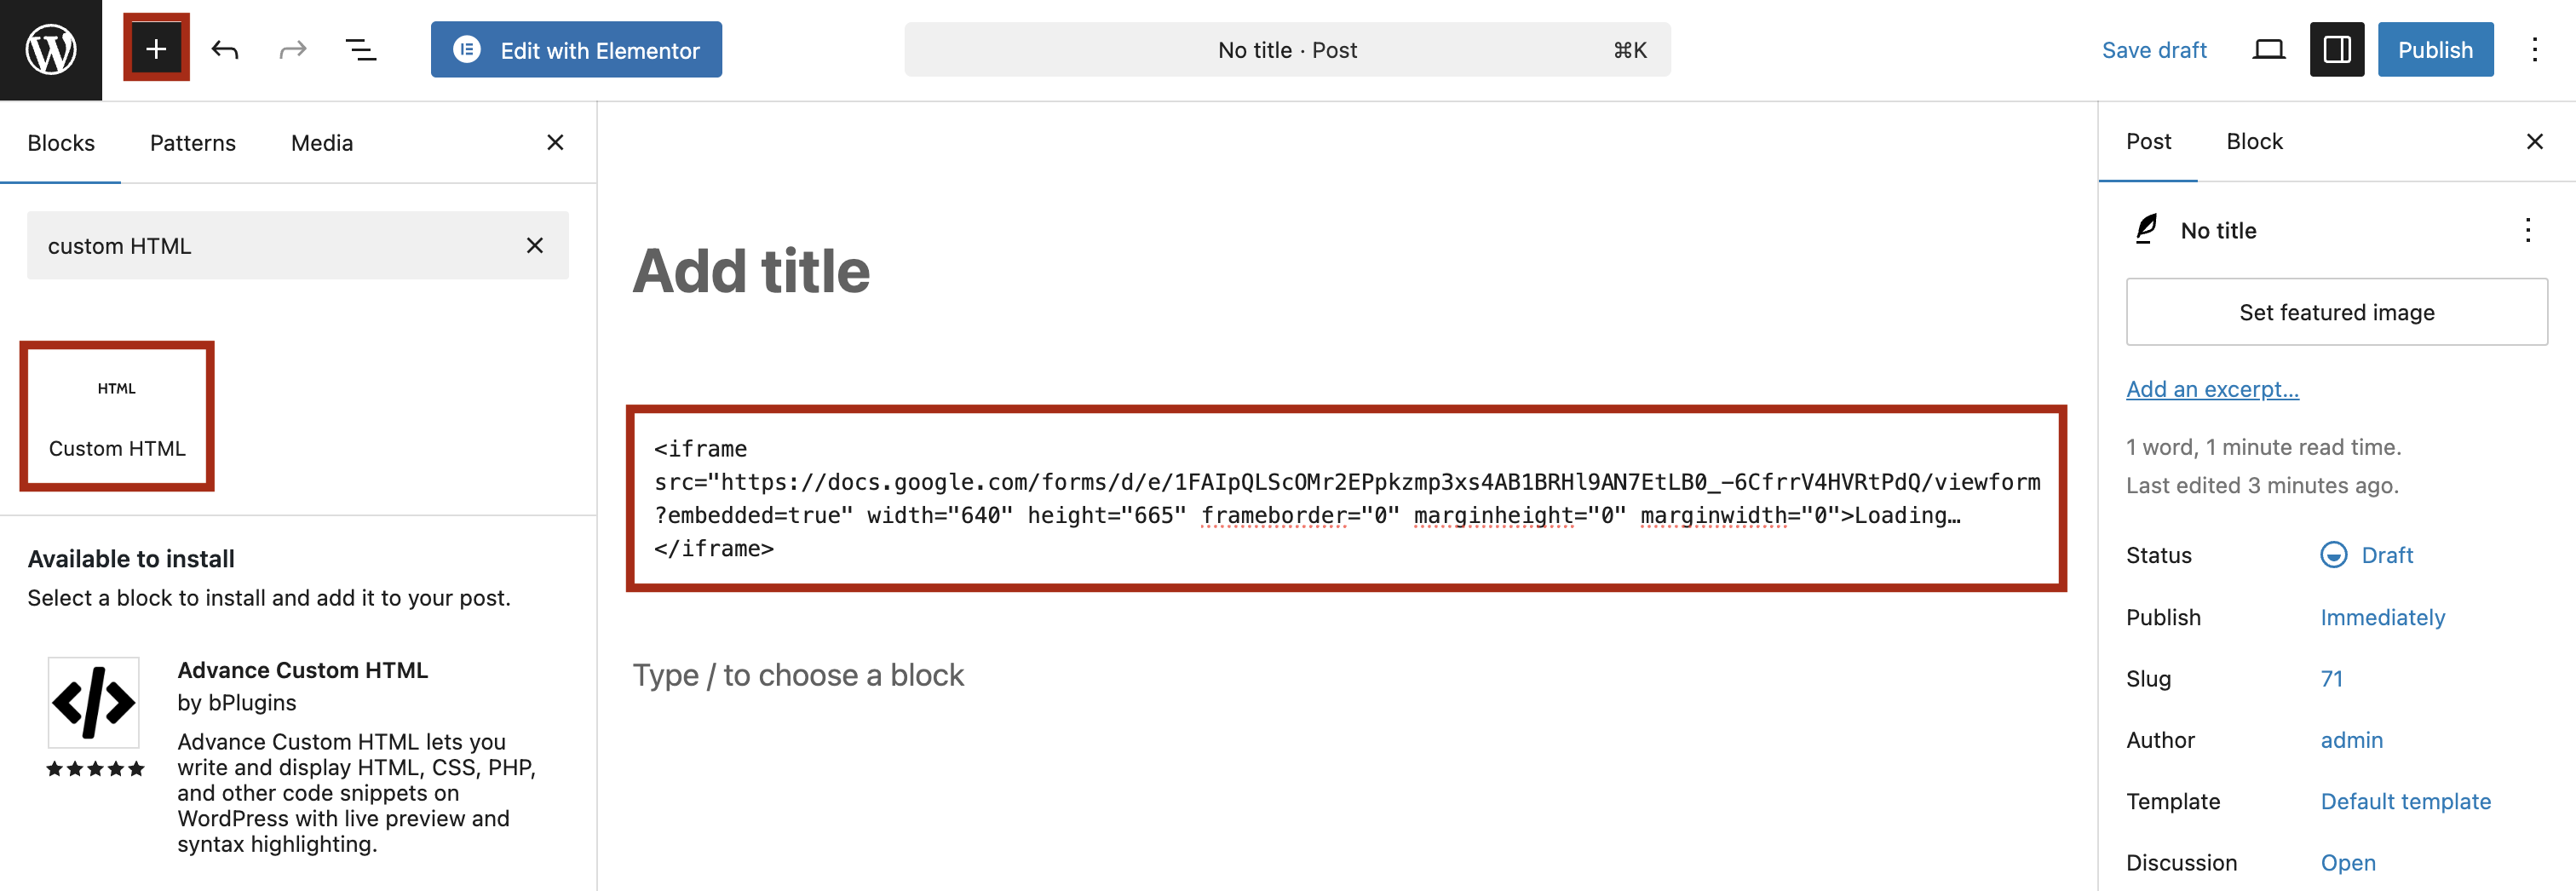Image resolution: width=2576 pixels, height=891 pixels.
Task: Click the WordPress logo icon
Action: [49, 49]
